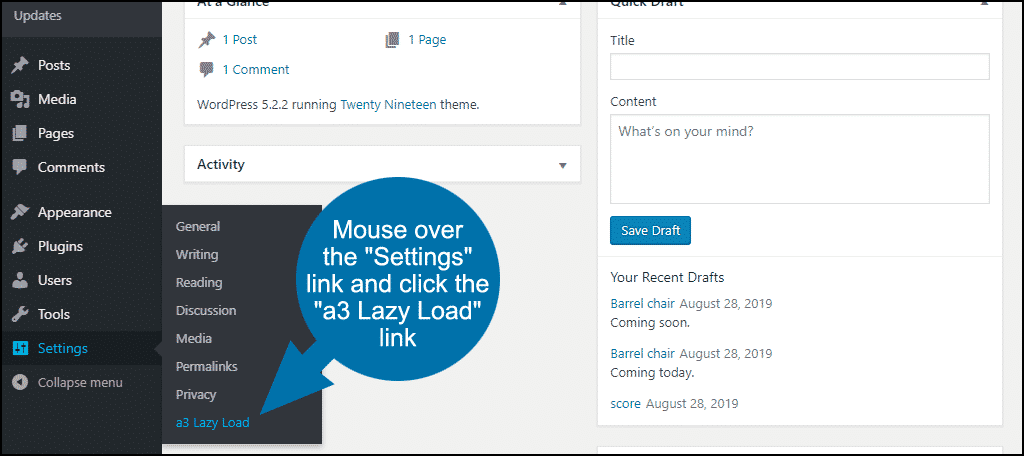The image size is (1024, 456).
Task: Click the Media icon in sidebar
Action: tap(20, 99)
